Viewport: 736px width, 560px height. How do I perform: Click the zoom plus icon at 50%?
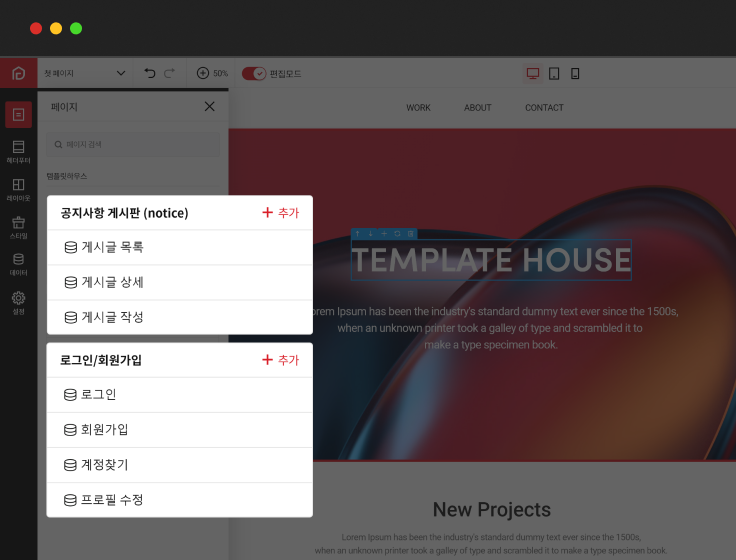(203, 73)
